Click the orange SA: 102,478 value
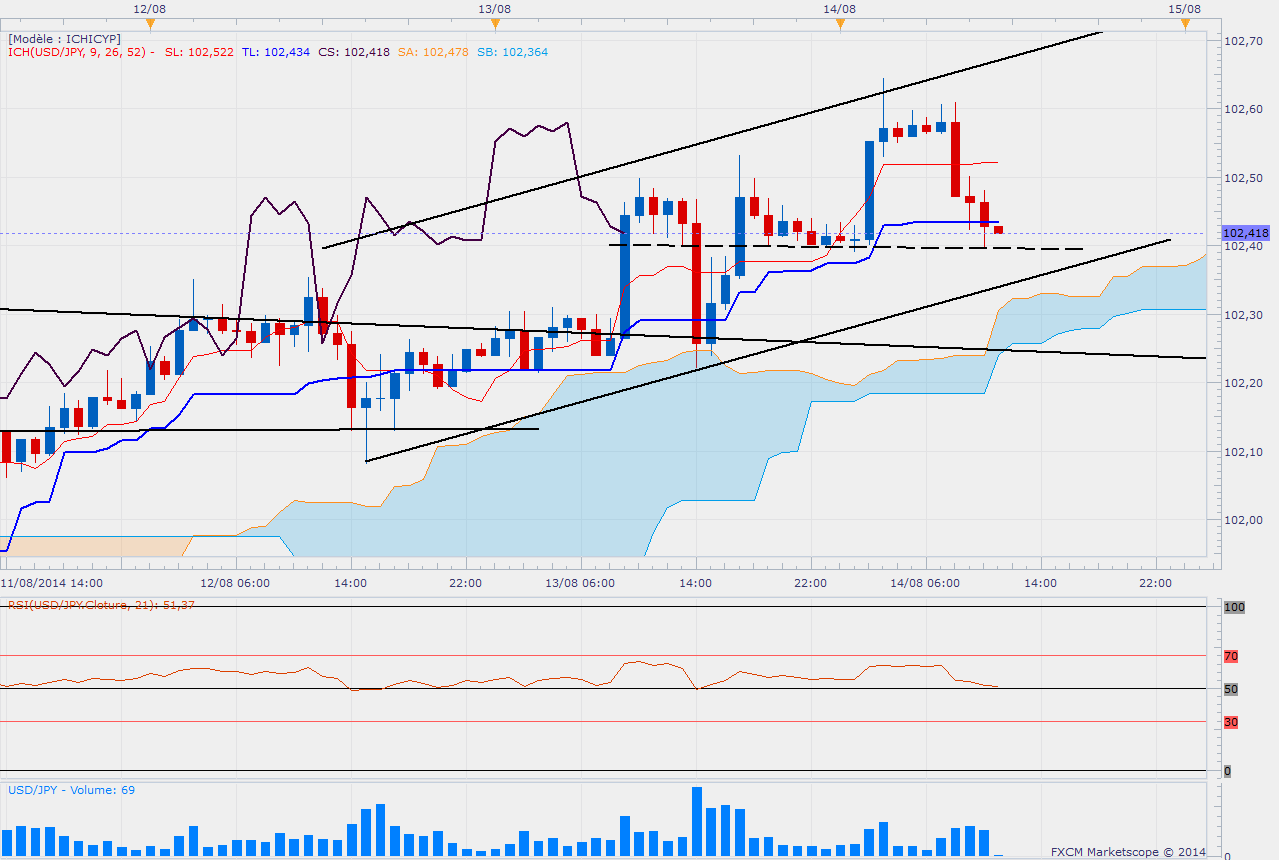Image resolution: width=1279 pixels, height=860 pixels. pos(435,52)
